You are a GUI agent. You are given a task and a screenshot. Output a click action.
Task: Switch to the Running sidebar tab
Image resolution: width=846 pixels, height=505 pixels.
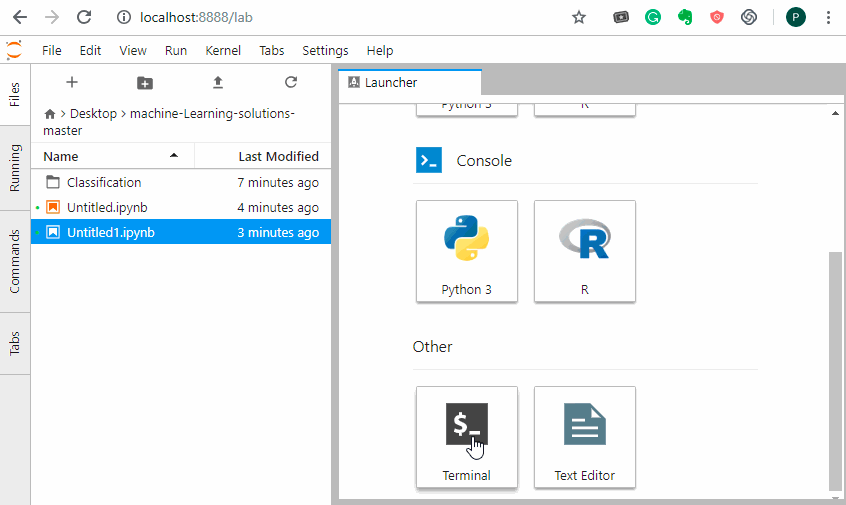coord(15,168)
